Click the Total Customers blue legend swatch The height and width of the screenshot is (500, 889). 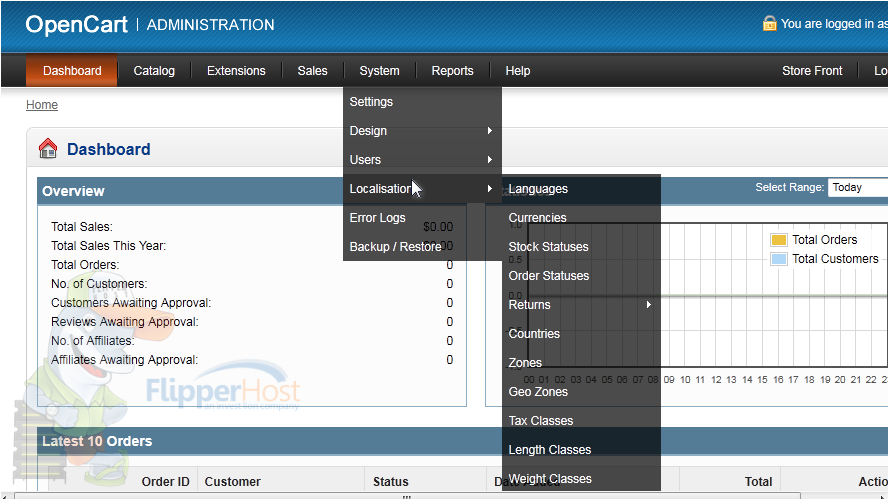pos(779,259)
